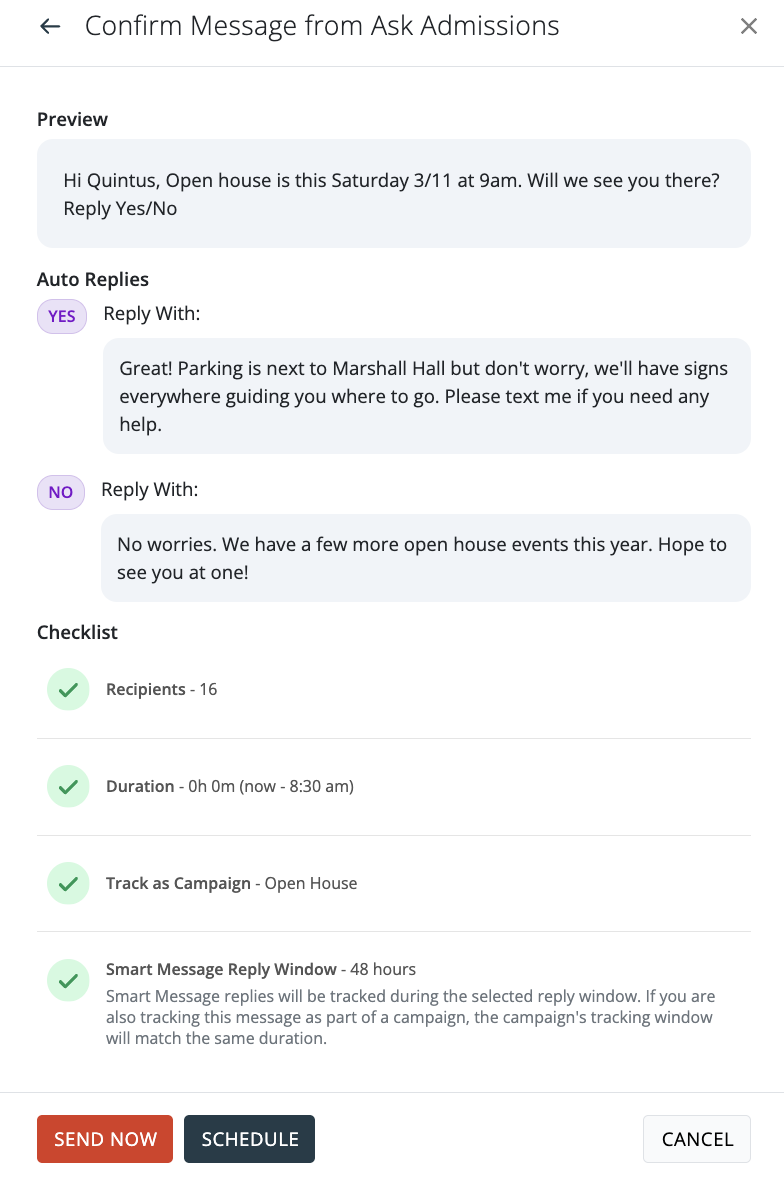
Task: Click the Recipients green checkmark icon
Action: point(68,690)
